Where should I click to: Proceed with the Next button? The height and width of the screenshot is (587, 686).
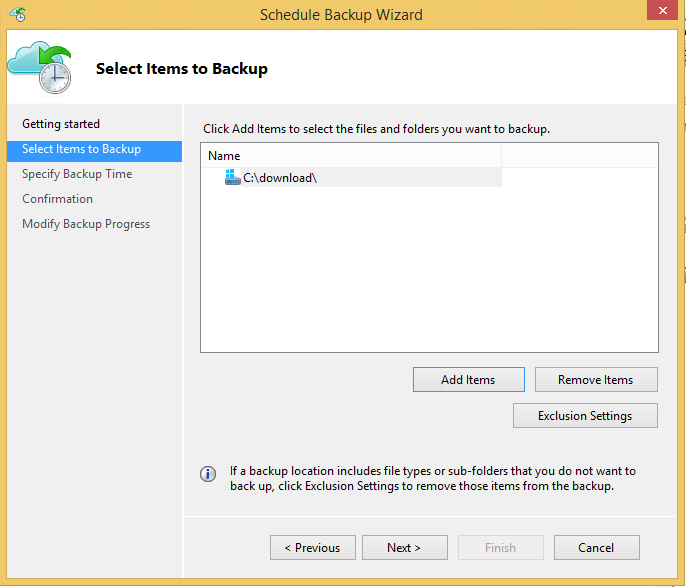(x=405, y=548)
